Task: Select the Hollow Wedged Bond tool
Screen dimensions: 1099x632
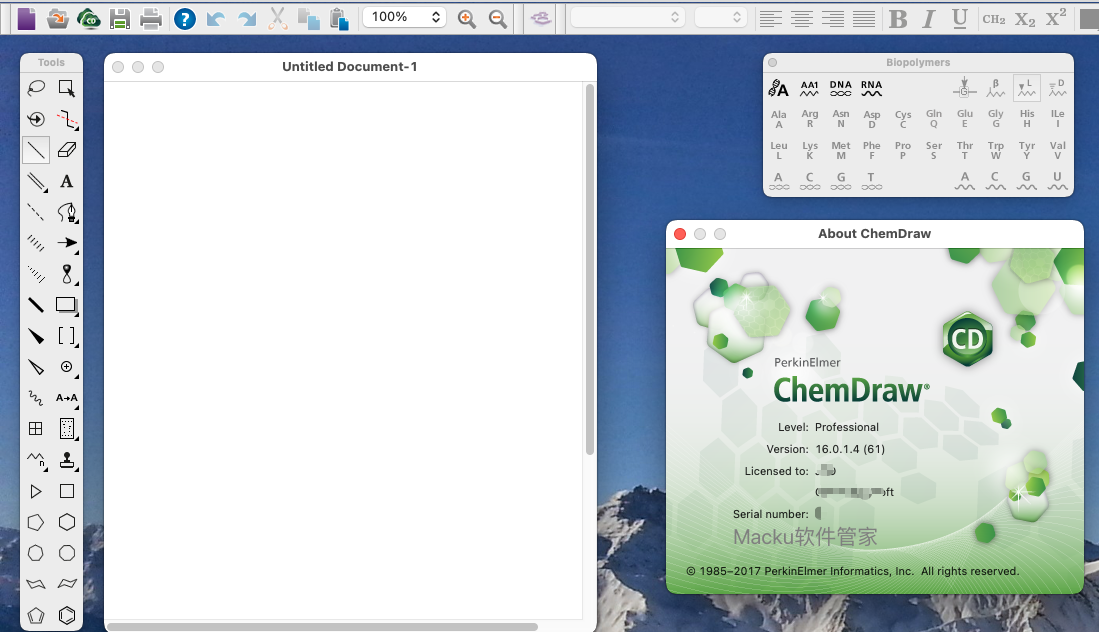Action: pos(36,367)
